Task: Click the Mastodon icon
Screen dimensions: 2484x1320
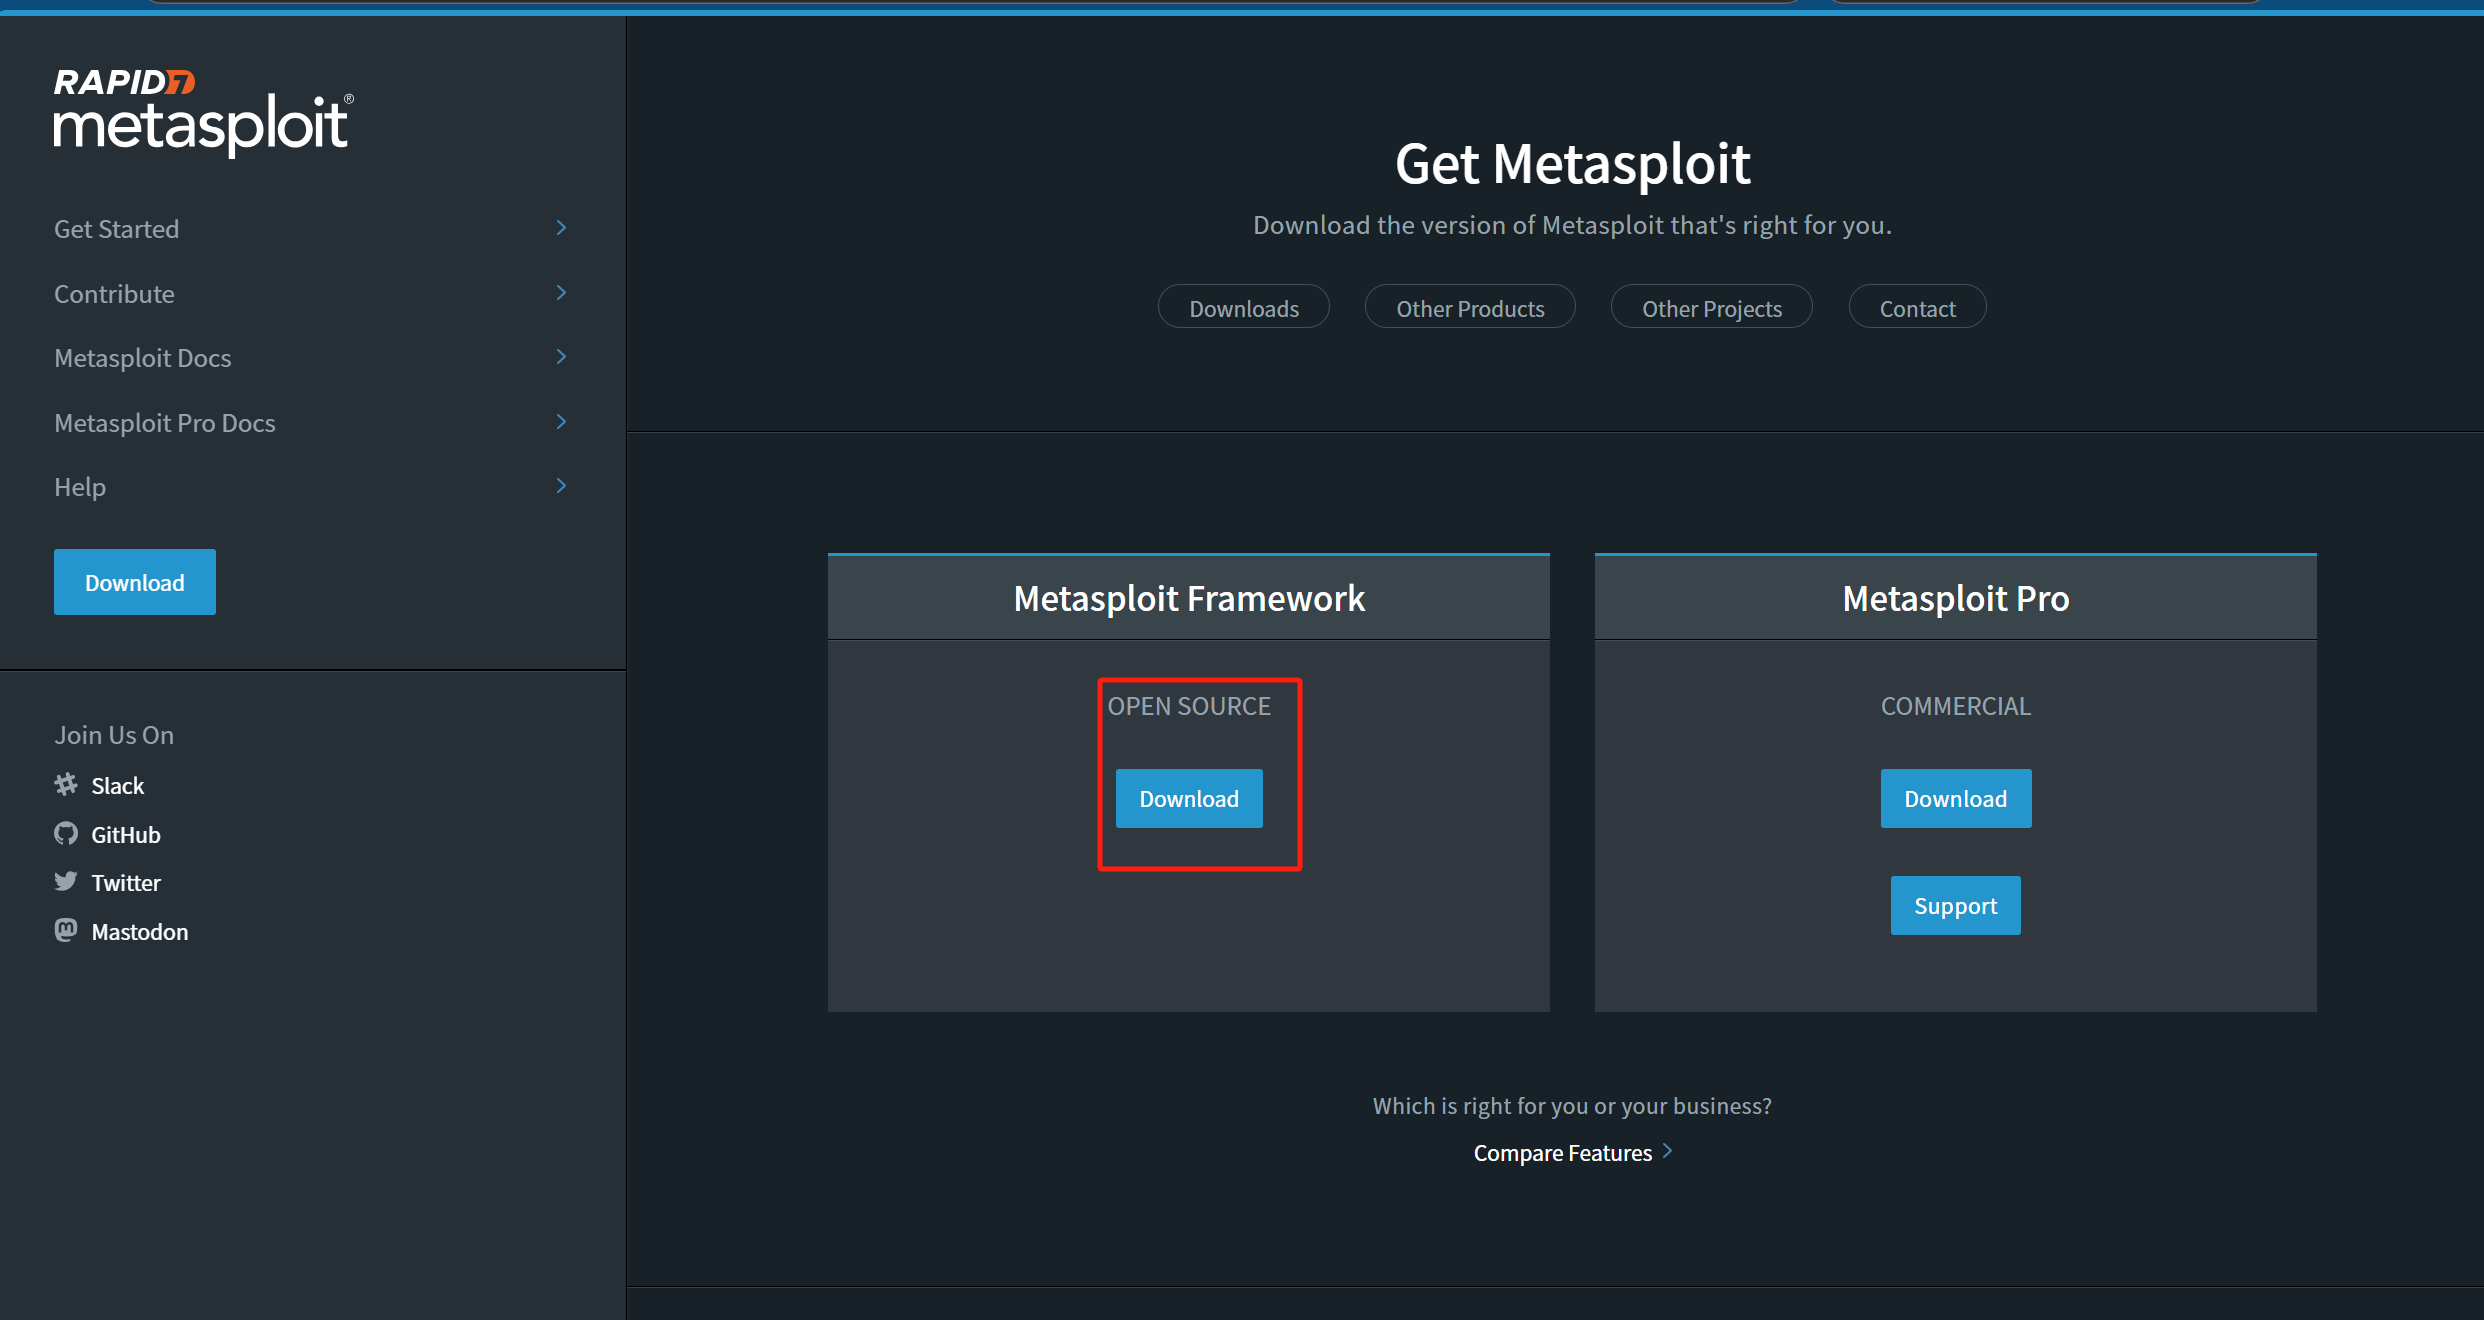Action: point(66,931)
